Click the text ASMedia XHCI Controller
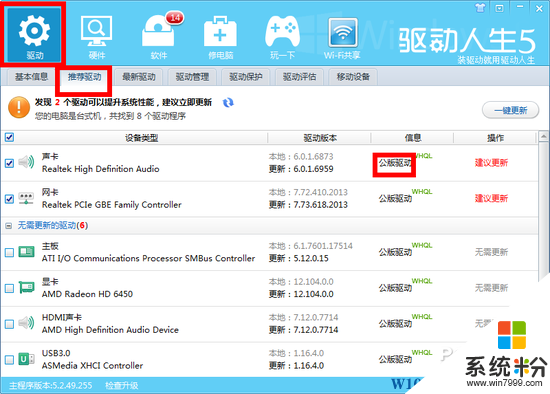Image resolution: width=550 pixels, height=394 pixels. click(x=92, y=366)
